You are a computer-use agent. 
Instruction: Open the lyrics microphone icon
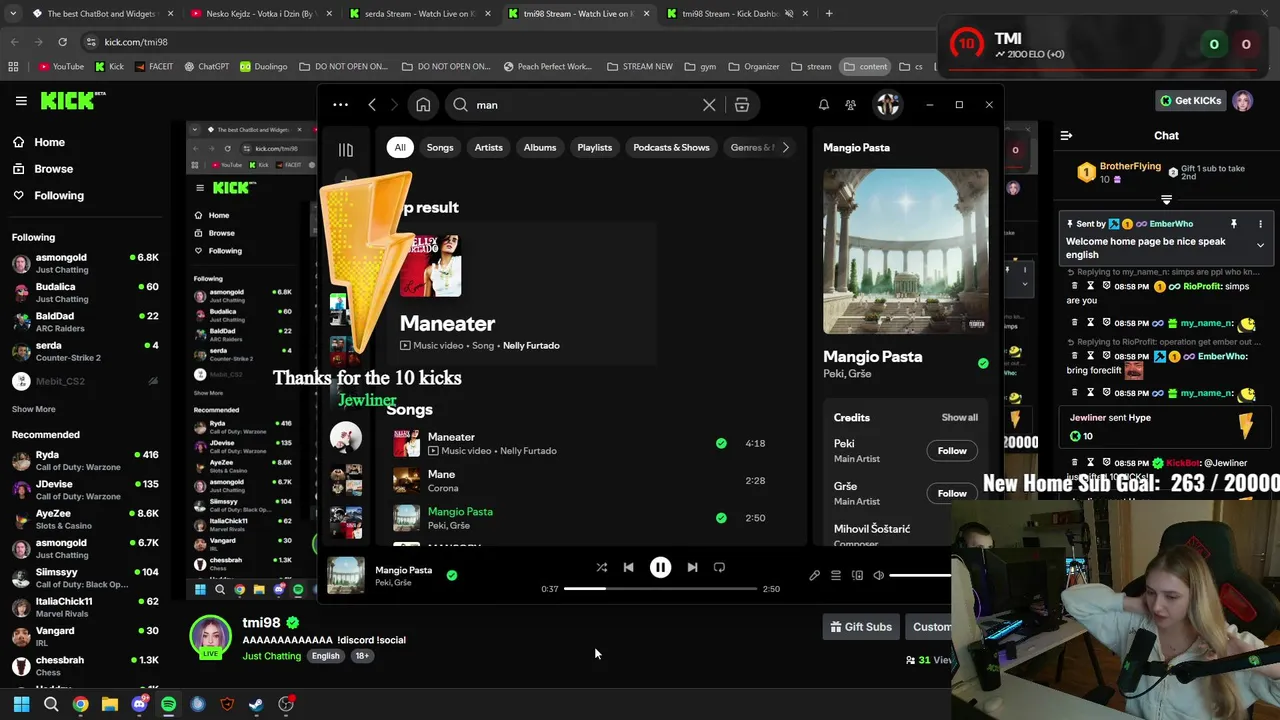point(814,575)
